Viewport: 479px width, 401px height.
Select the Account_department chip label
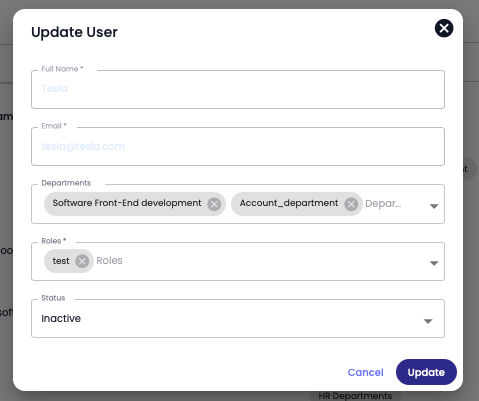[x=289, y=203]
